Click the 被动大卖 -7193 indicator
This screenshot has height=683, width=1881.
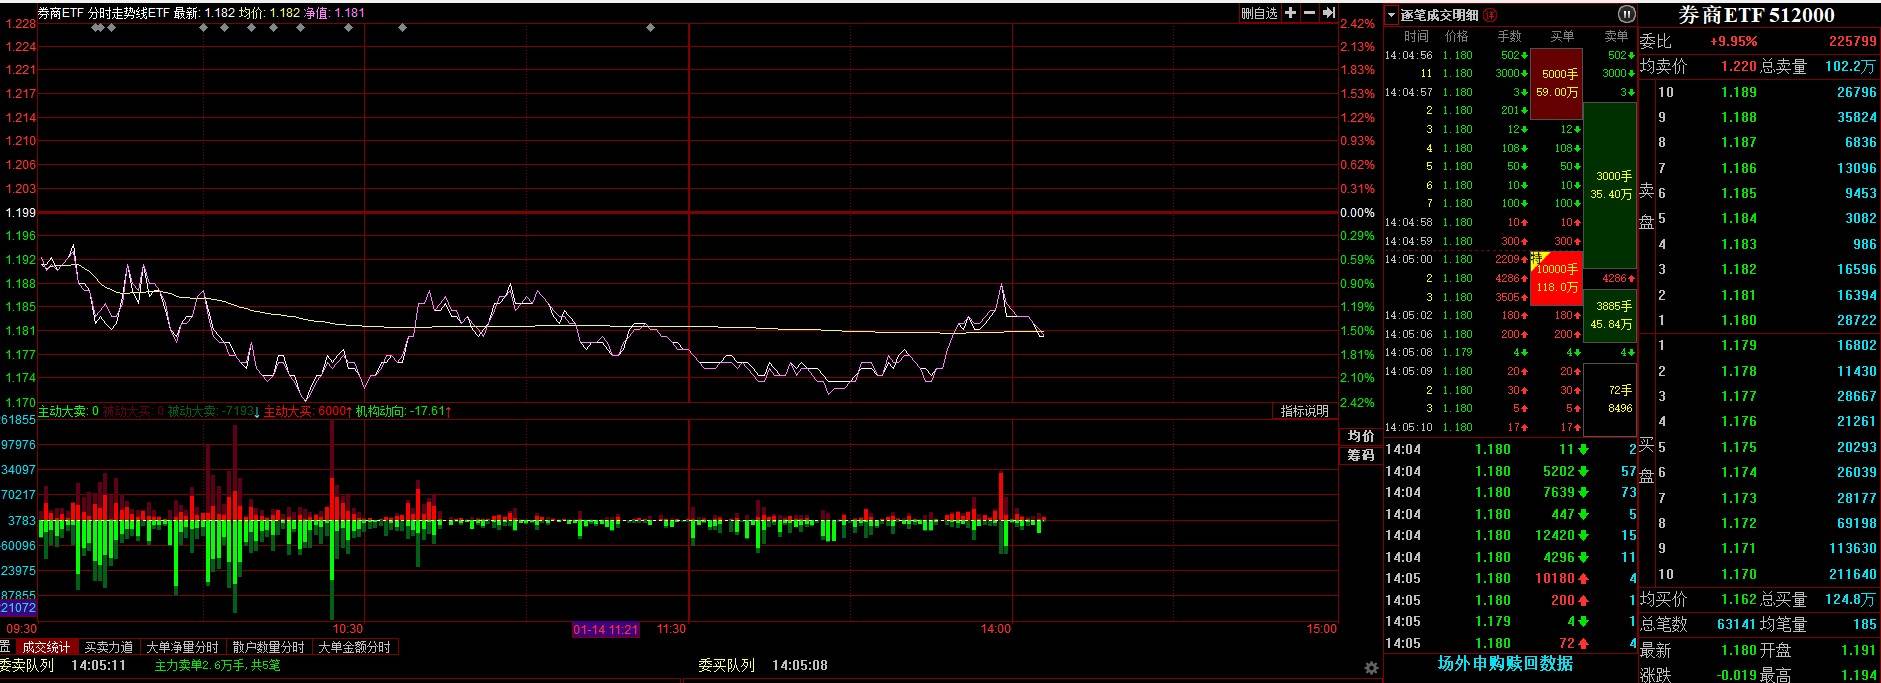coord(213,411)
